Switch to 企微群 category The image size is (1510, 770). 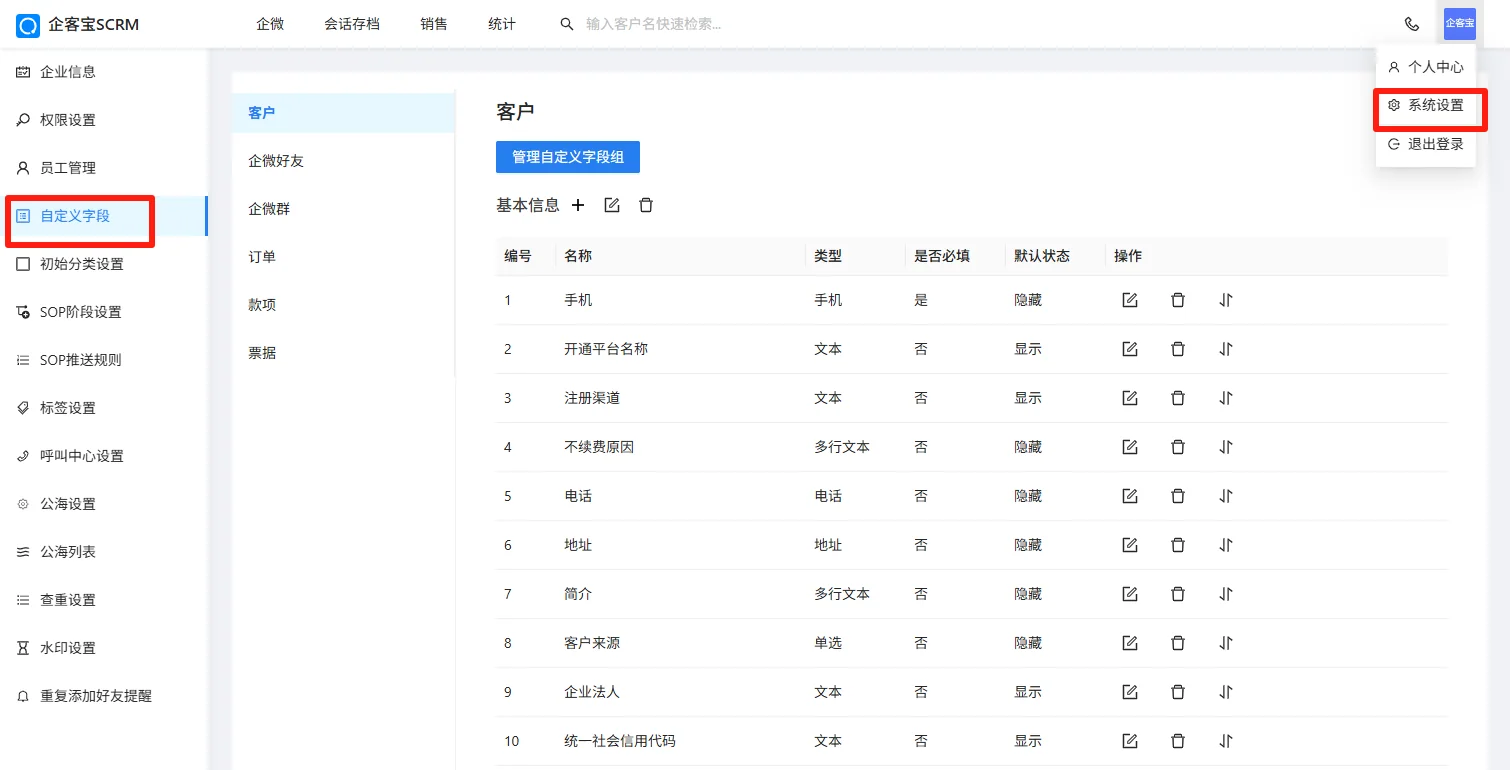point(343,209)
